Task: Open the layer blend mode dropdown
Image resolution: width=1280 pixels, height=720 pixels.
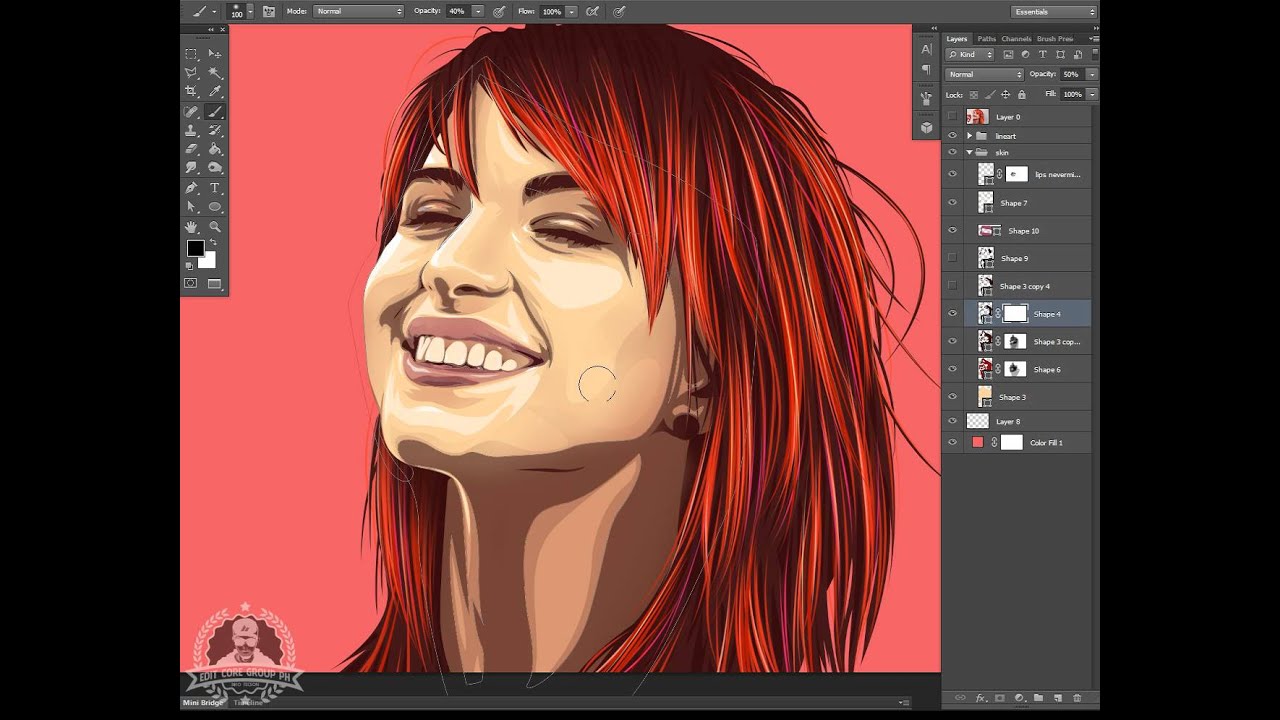Action: pos(985,74)
